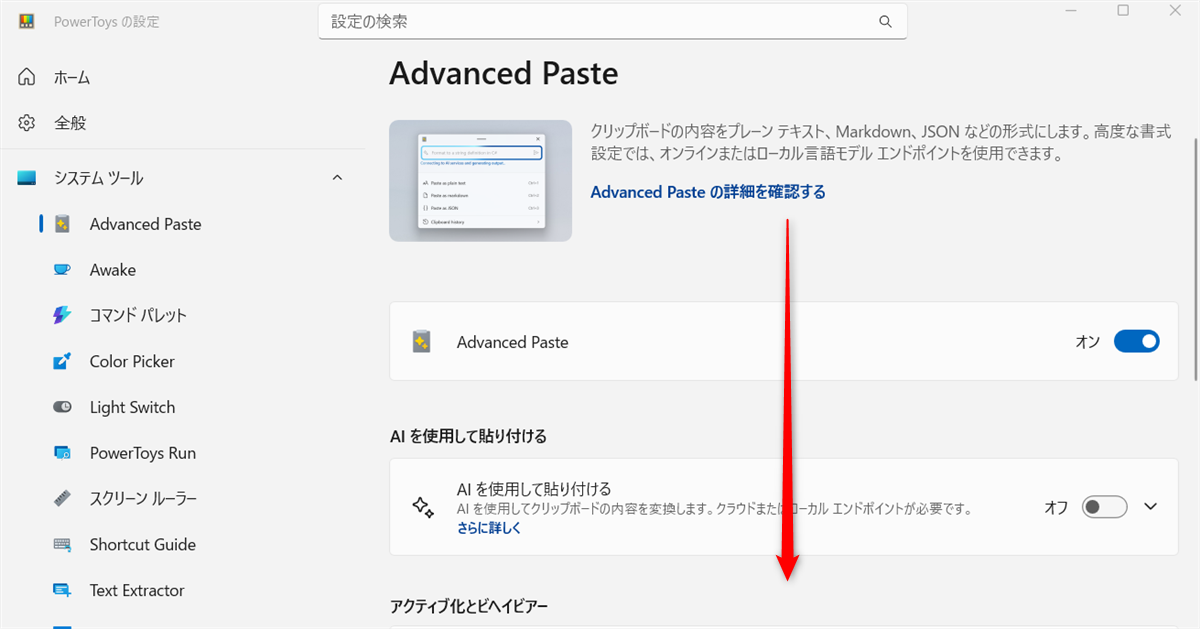Turn off the Advanced Paste toggle
The width and height of the screenshot is (1200, 629).
[x=1136, y=341]
